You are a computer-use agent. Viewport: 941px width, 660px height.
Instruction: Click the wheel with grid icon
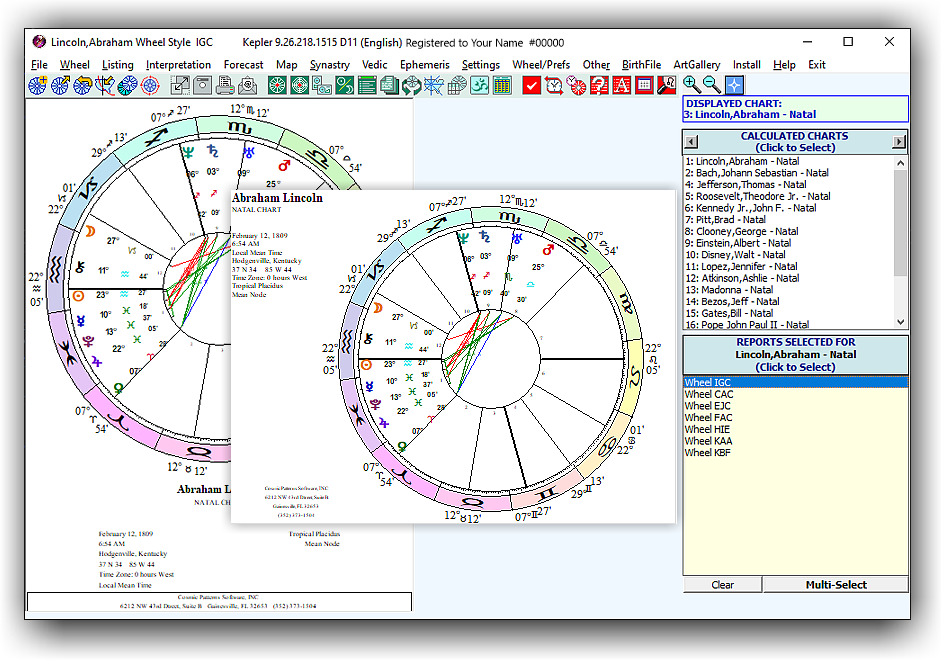tap(457, 86)
